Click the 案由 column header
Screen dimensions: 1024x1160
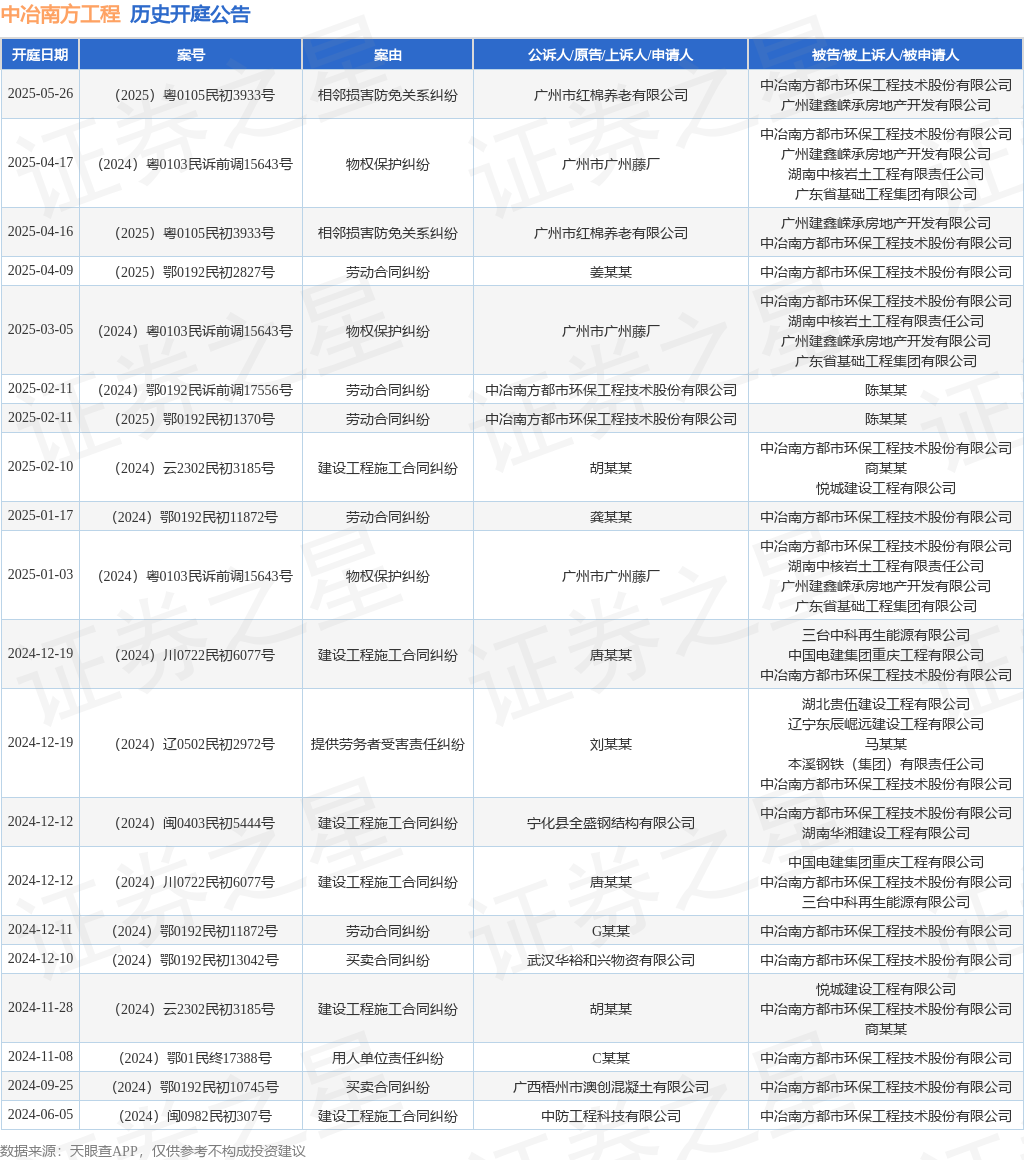click(388, 55)
